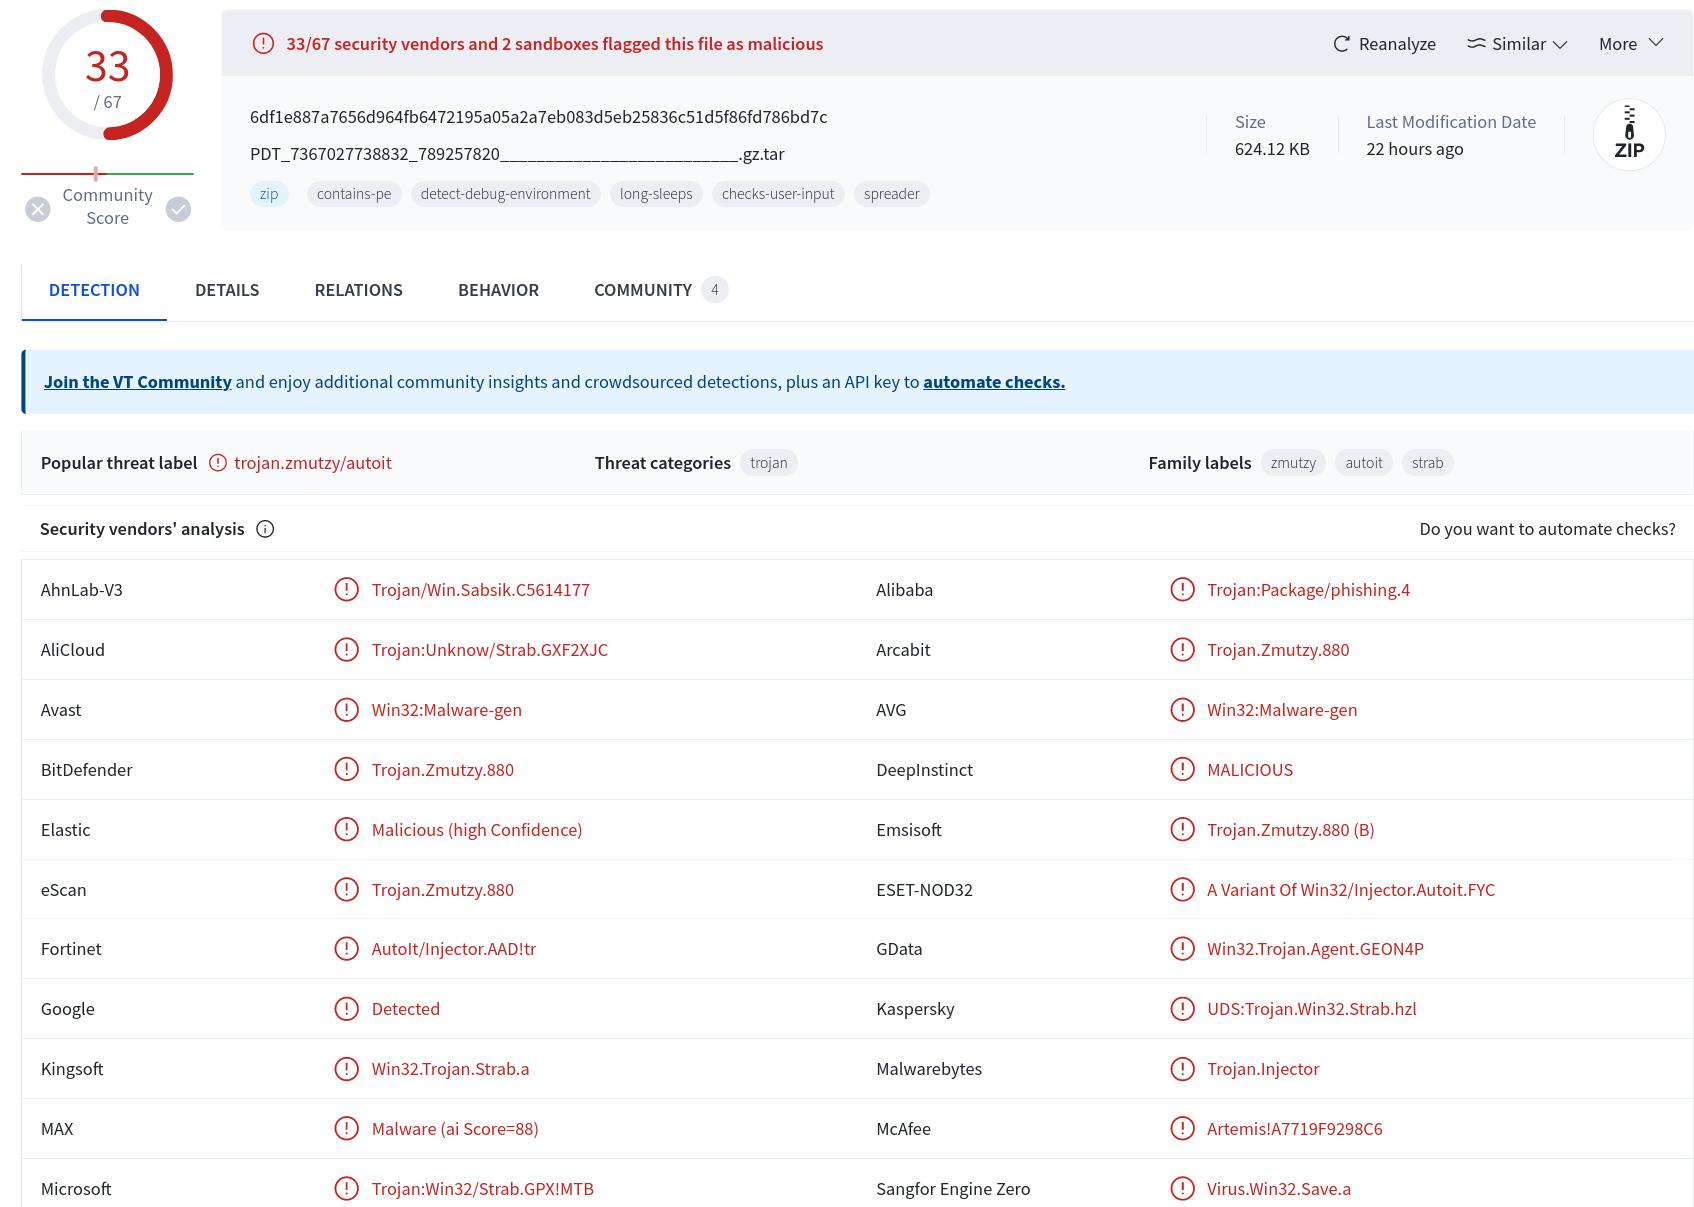Click the 22 hours ago modification value
1694x1207 pixels.
(x=1415, y=149)
